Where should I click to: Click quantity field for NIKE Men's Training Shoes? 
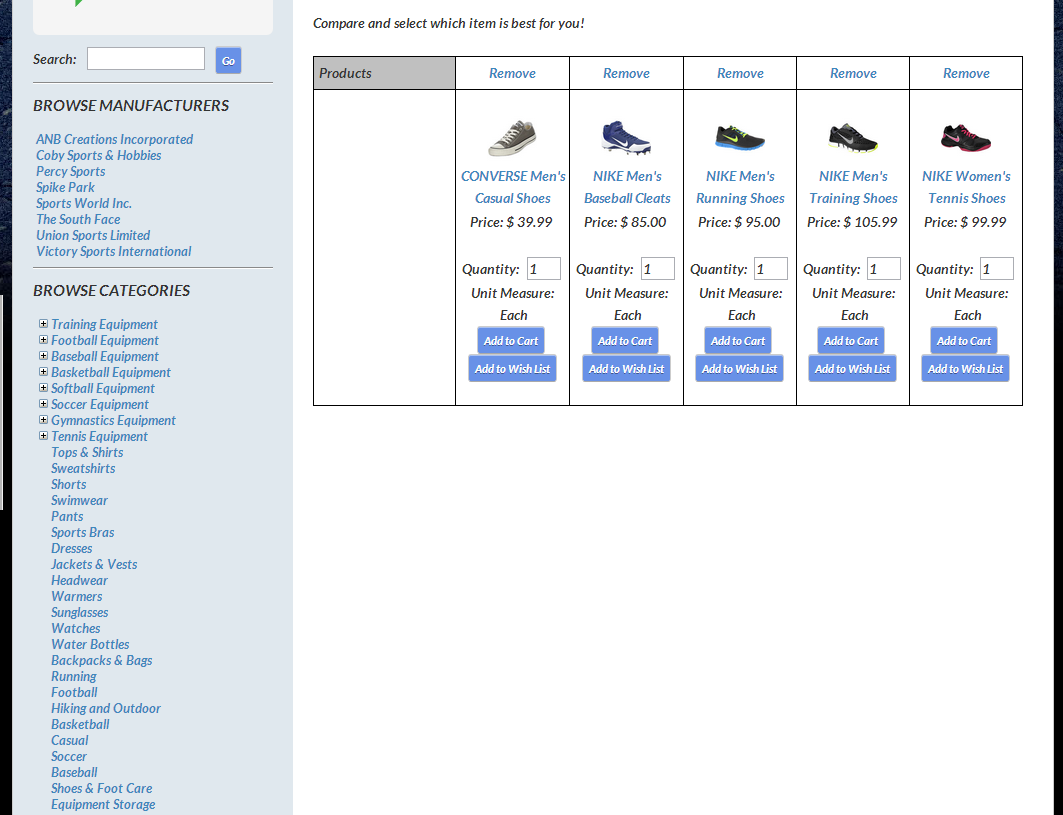pos(883,269)
